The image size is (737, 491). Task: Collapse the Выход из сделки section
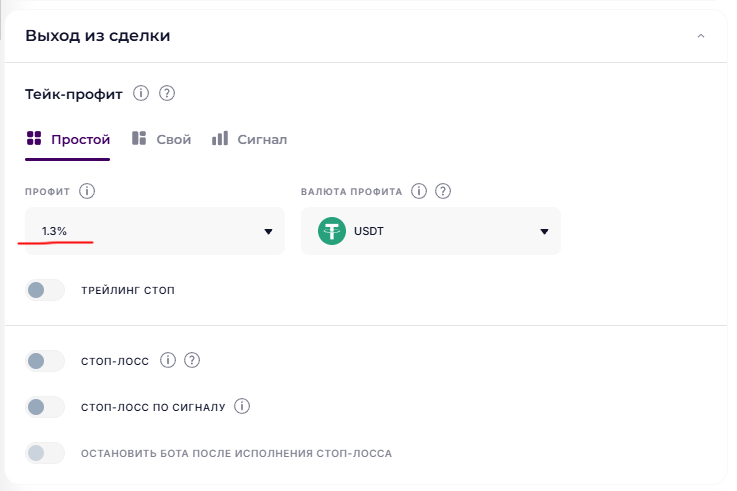[x=701, y=36]
